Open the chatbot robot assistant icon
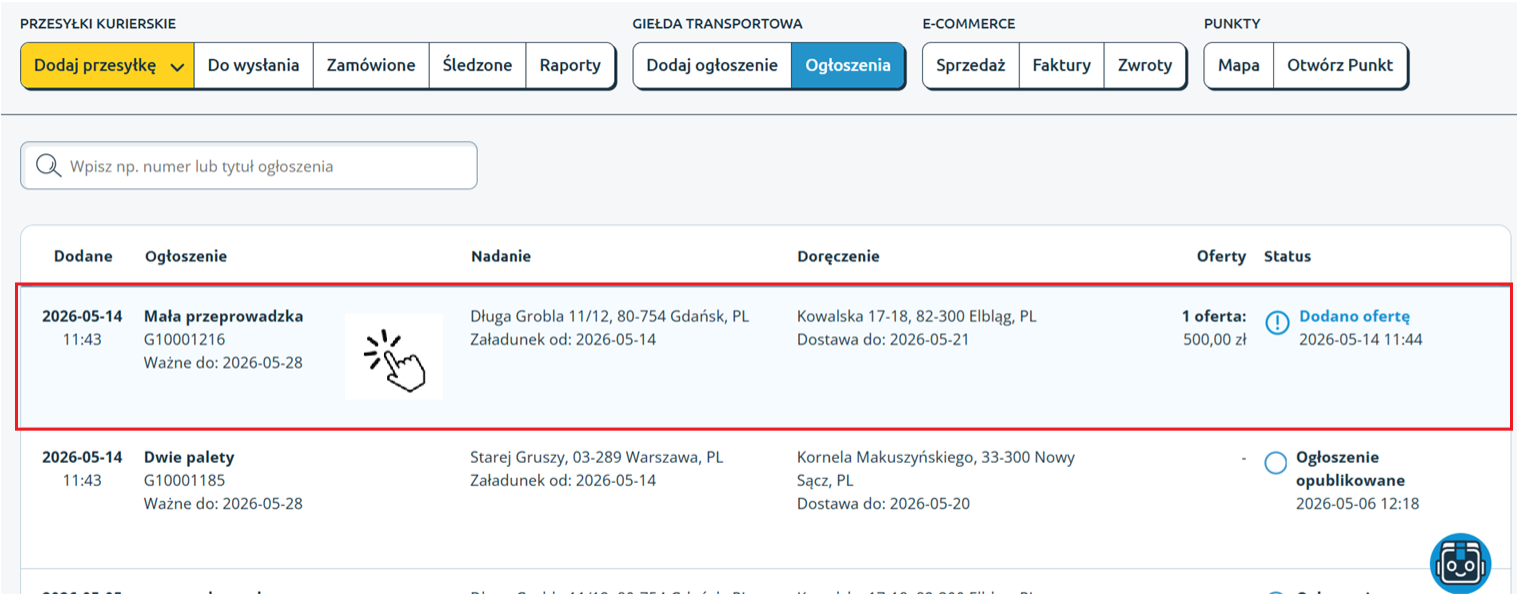This screenshot has height=604, width=1522. tap(1460, 564)
